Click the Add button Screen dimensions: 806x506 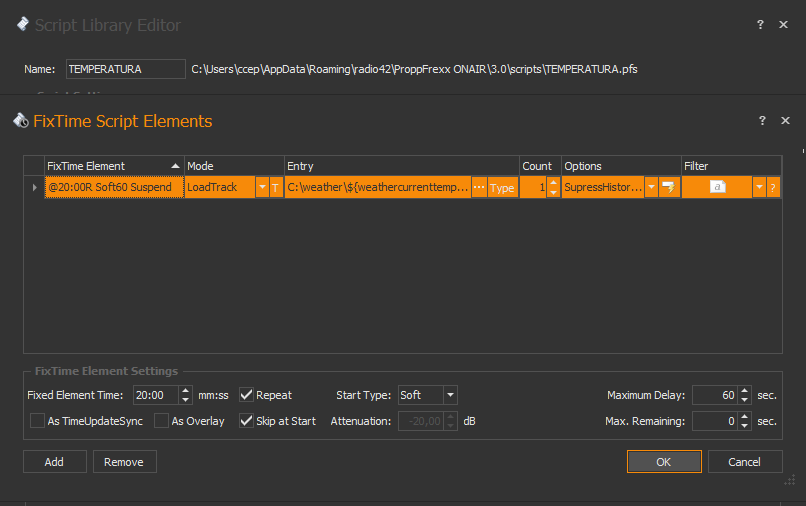click(x=54, y=462)
